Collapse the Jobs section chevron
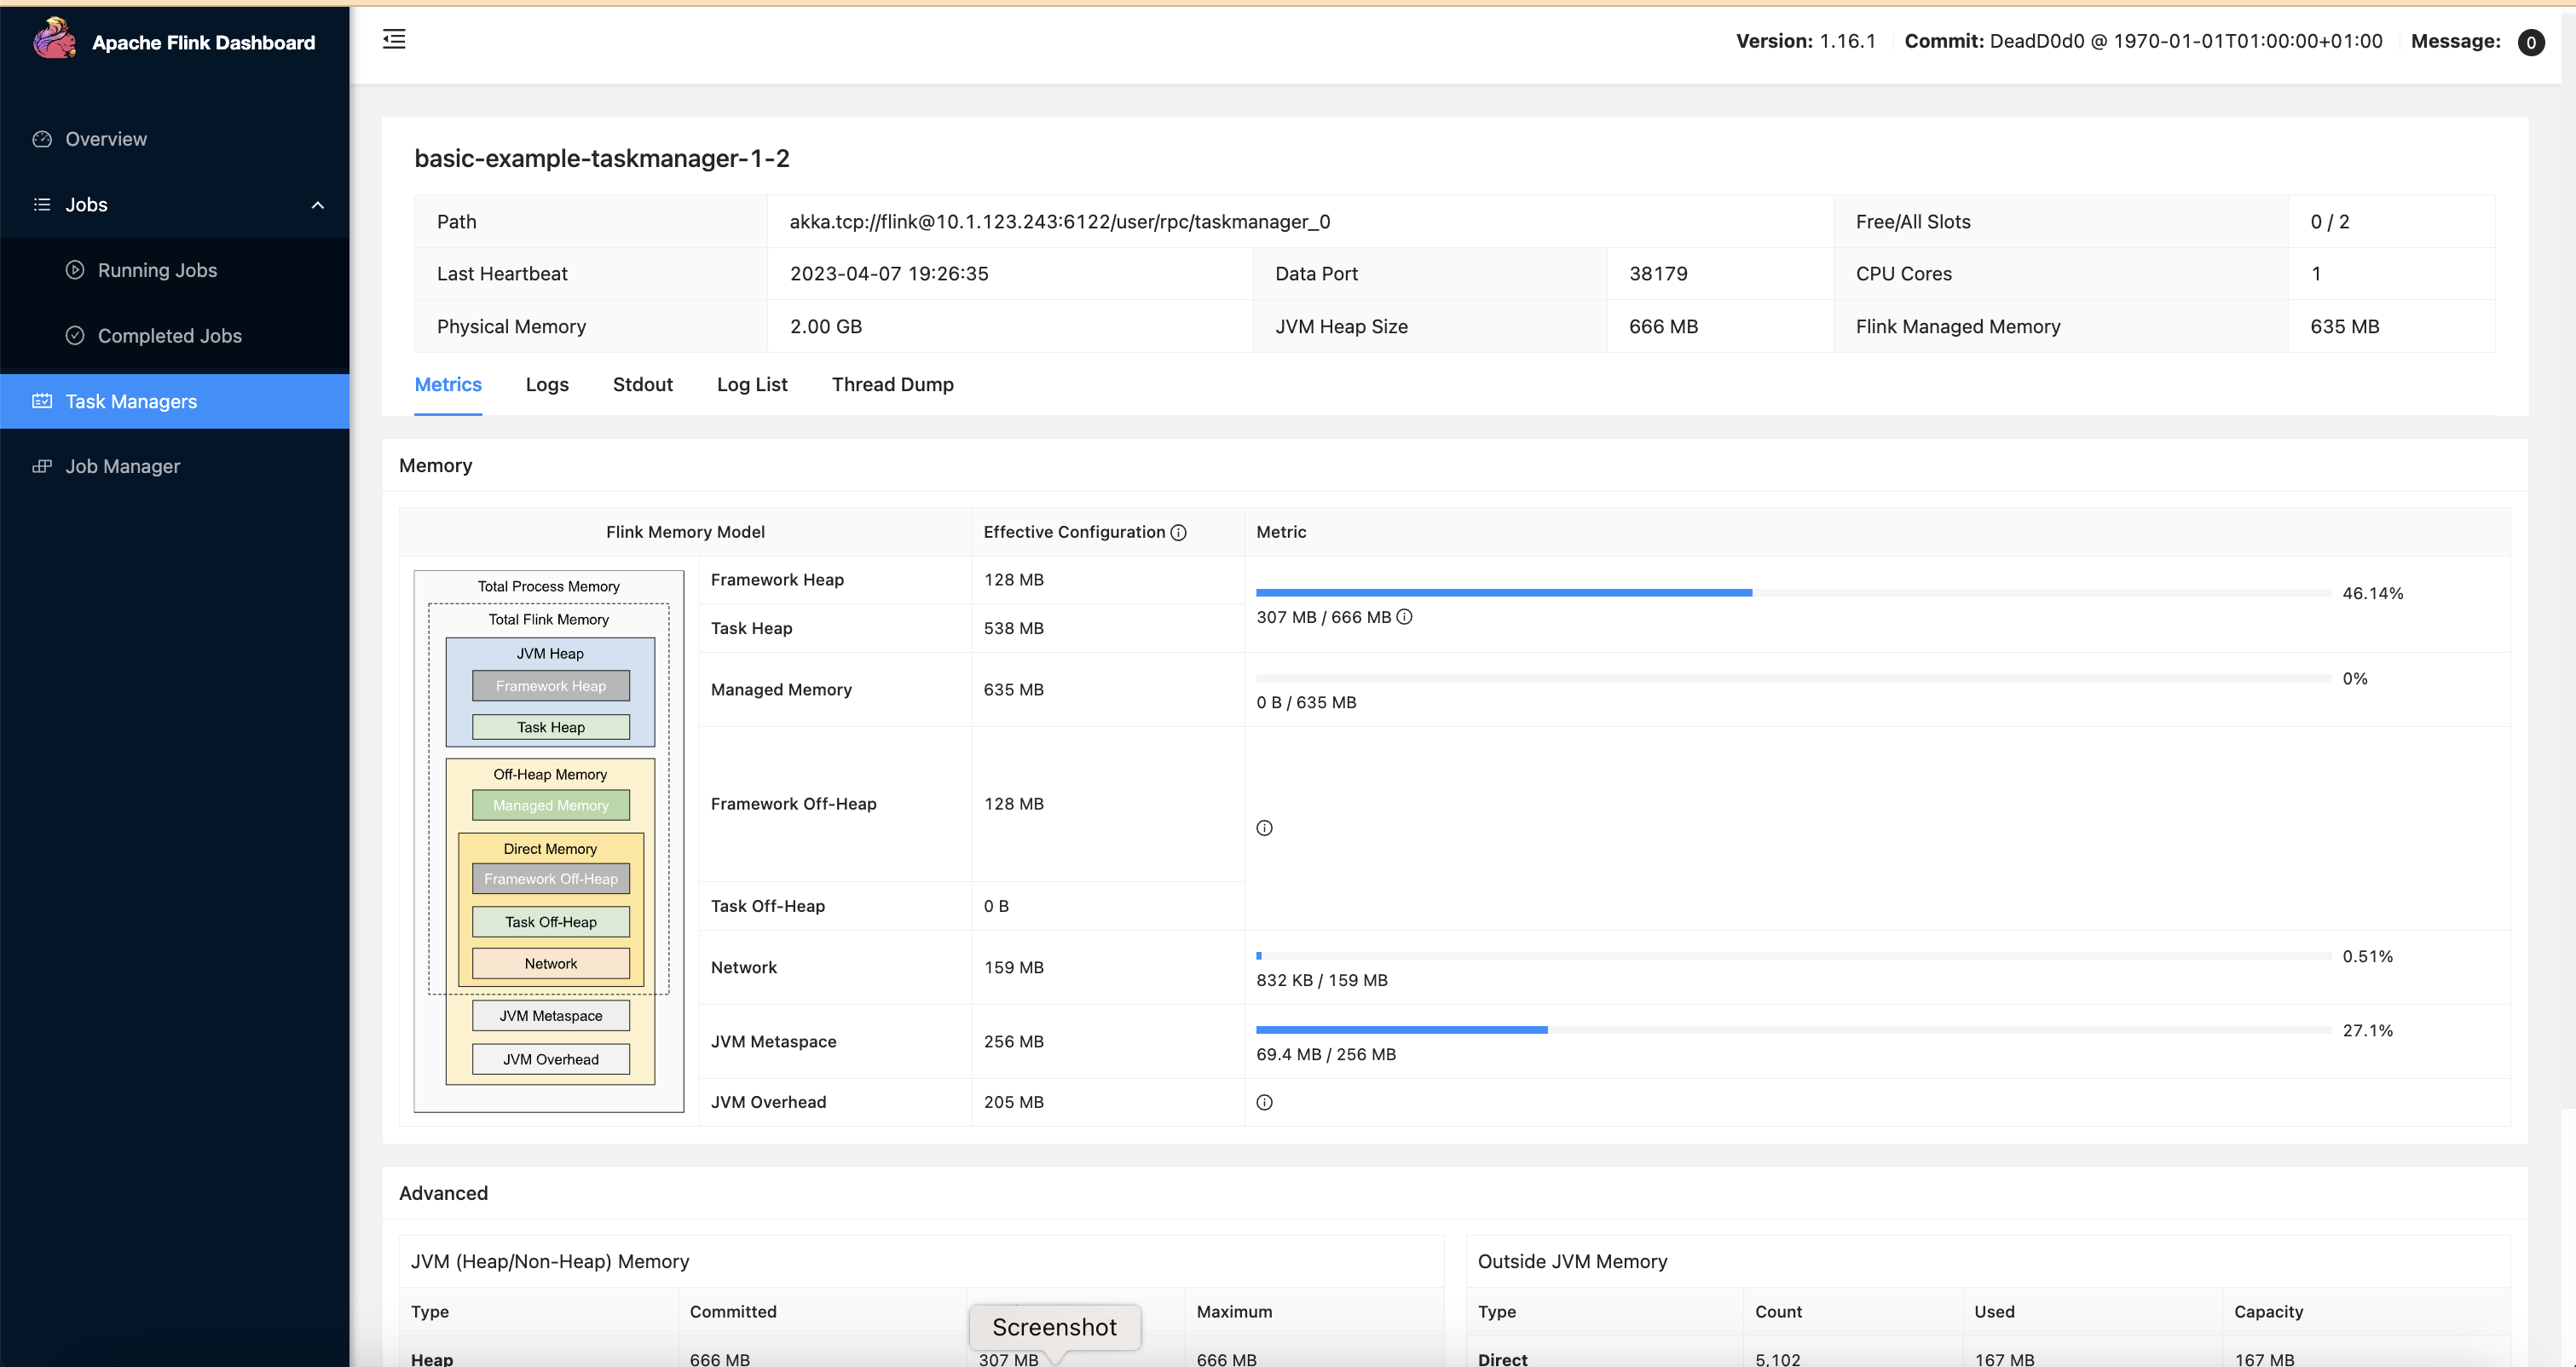 [x=318, y=205]
